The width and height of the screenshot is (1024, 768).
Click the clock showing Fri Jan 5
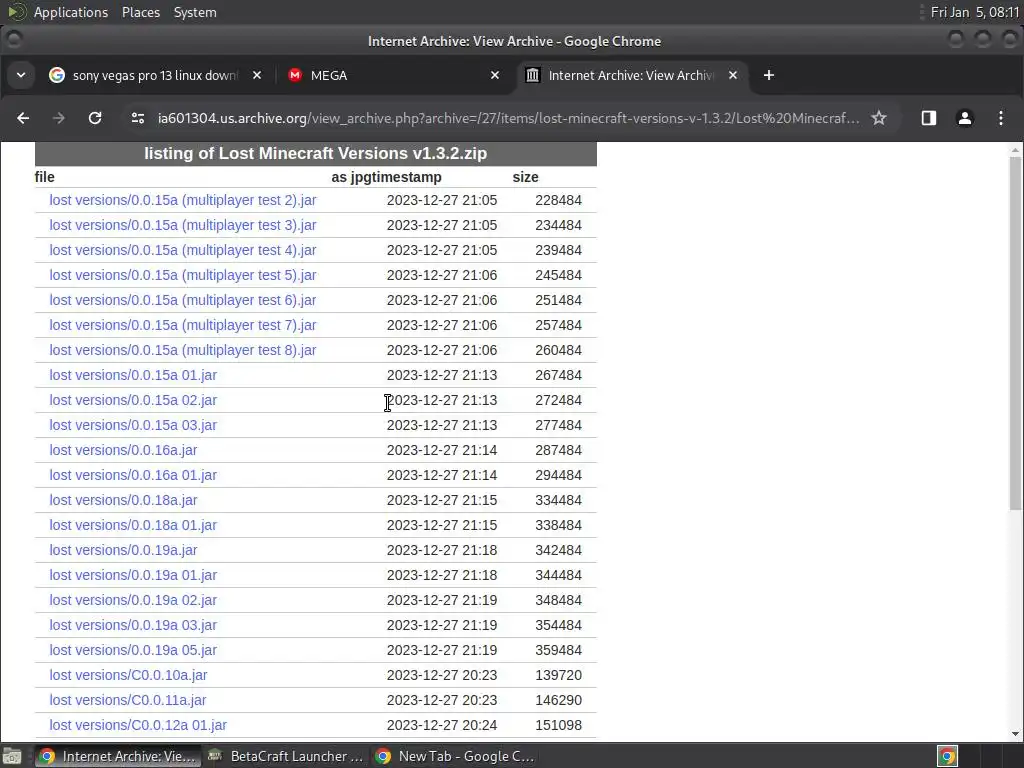974,12
